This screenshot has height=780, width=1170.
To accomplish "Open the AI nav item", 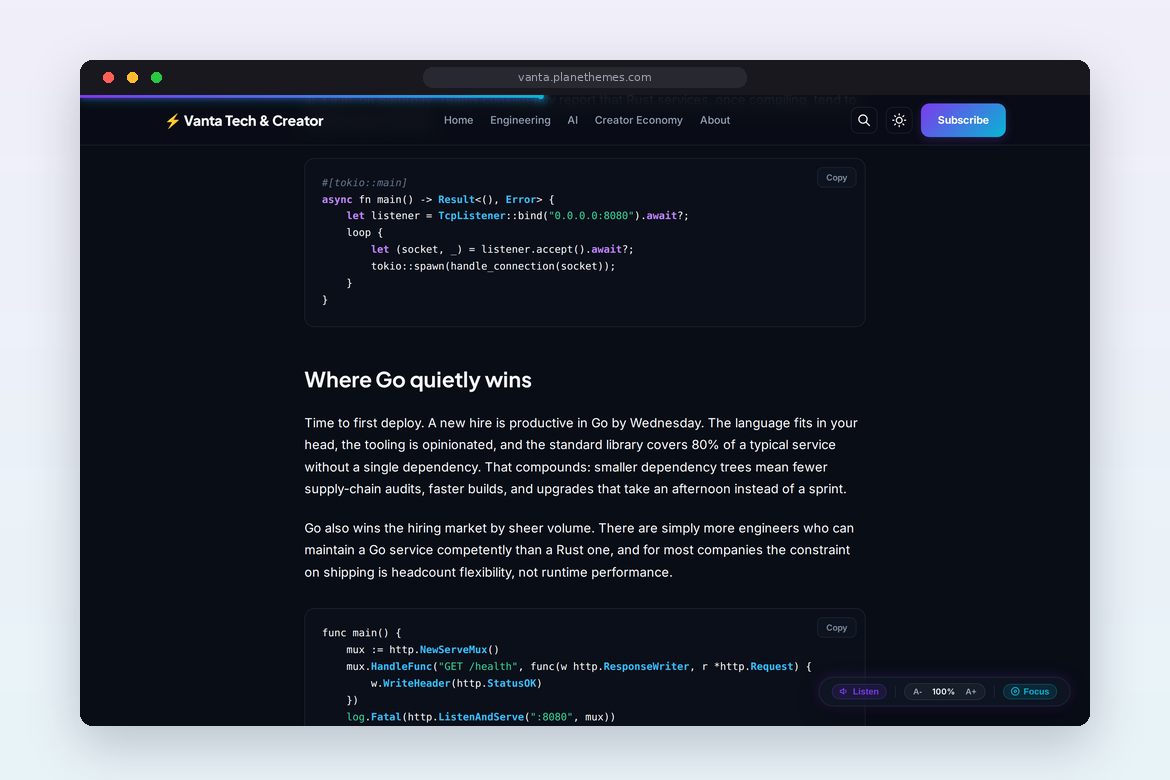I will click(x=572, y=120).
